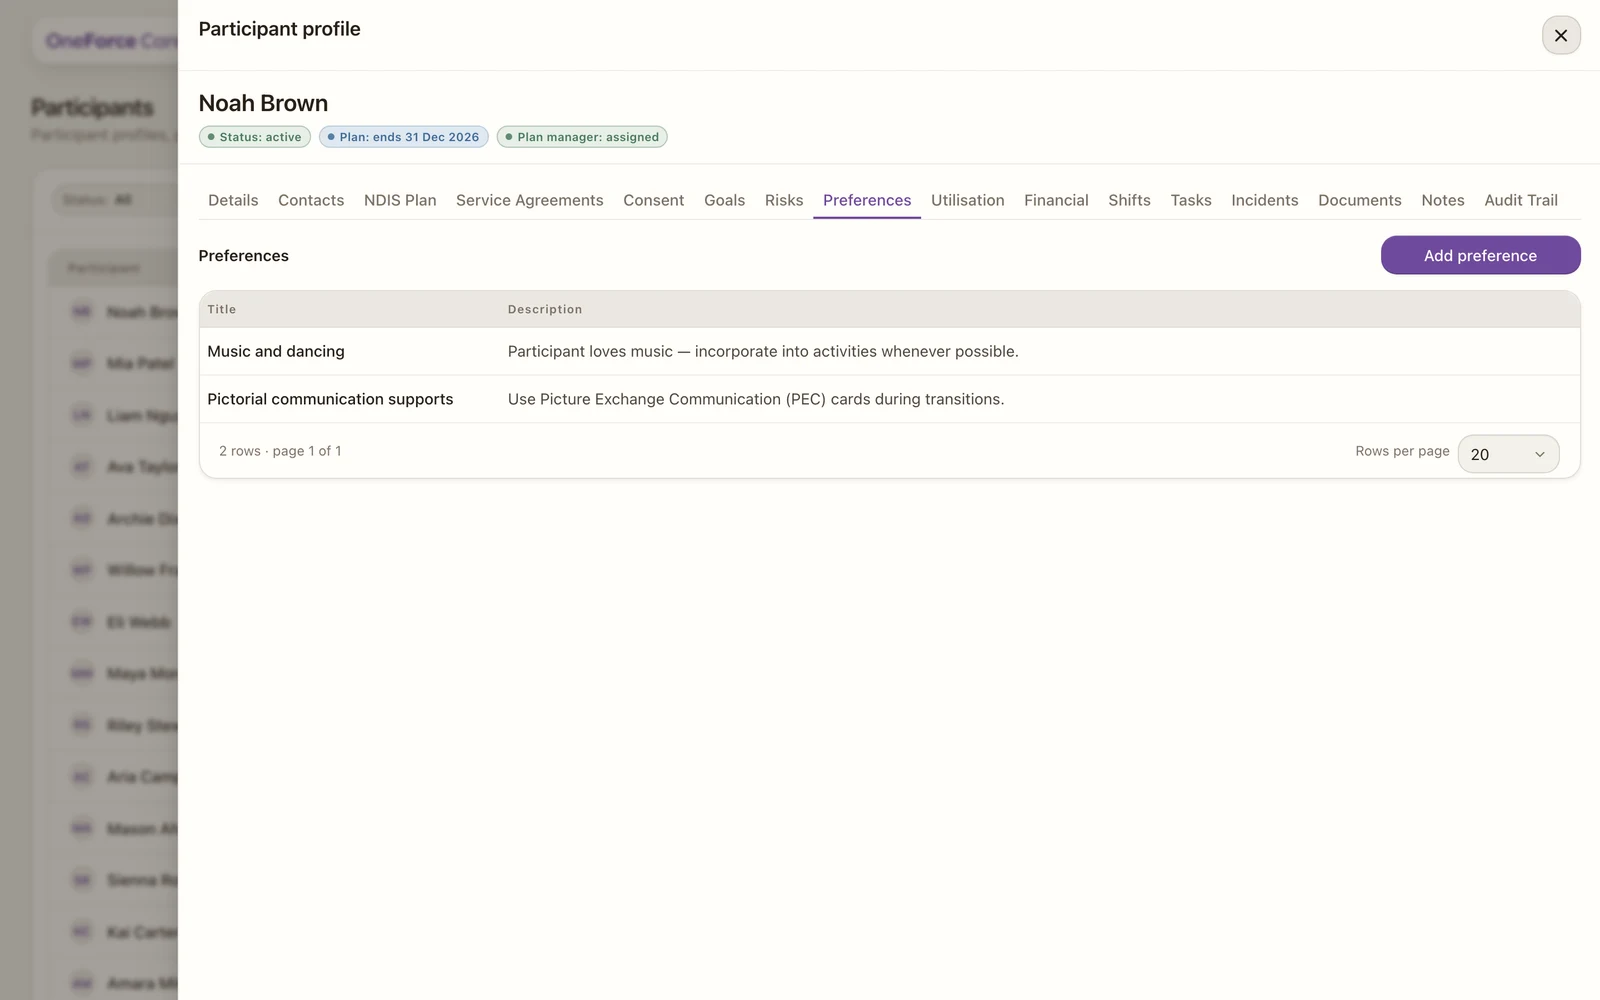This screenshot has width=1600, height=1000.
Task: Click the Plan manager: assigned badge
Action: (x=582, y=137)
